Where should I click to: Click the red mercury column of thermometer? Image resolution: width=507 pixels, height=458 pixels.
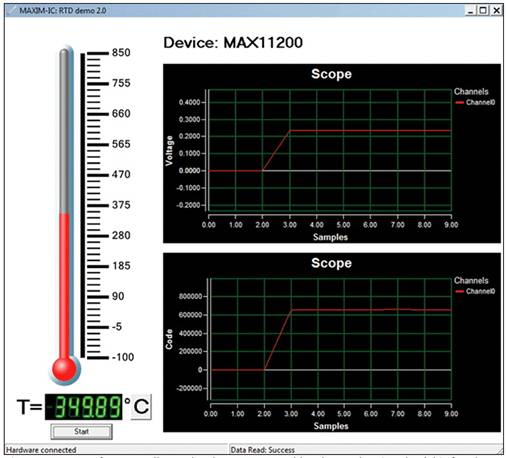tap(64, 286)
